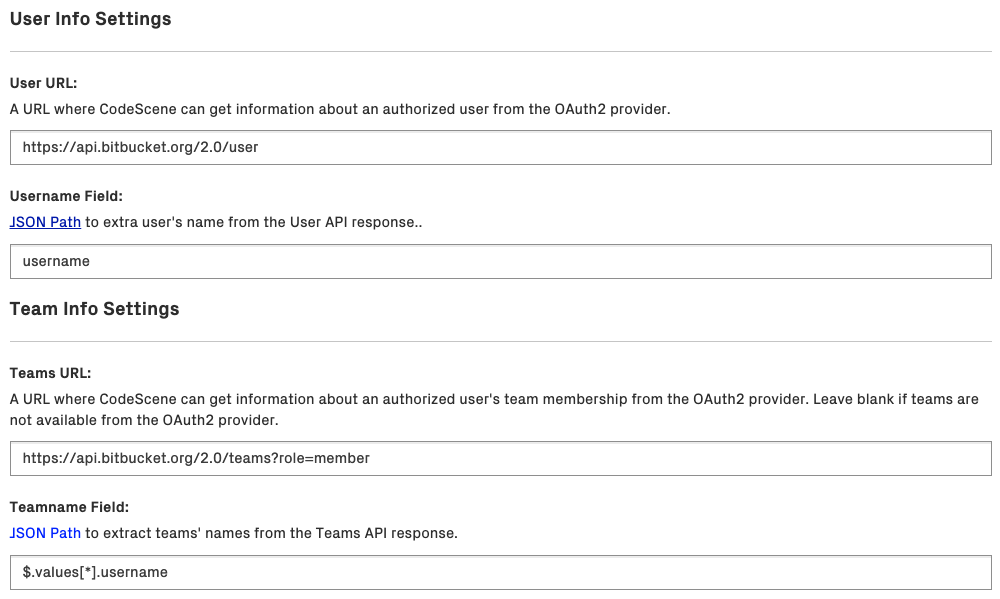Click the divider line under User Info Settings
Viewport: 1000px width, 599px height.
(x=500, y=51)
